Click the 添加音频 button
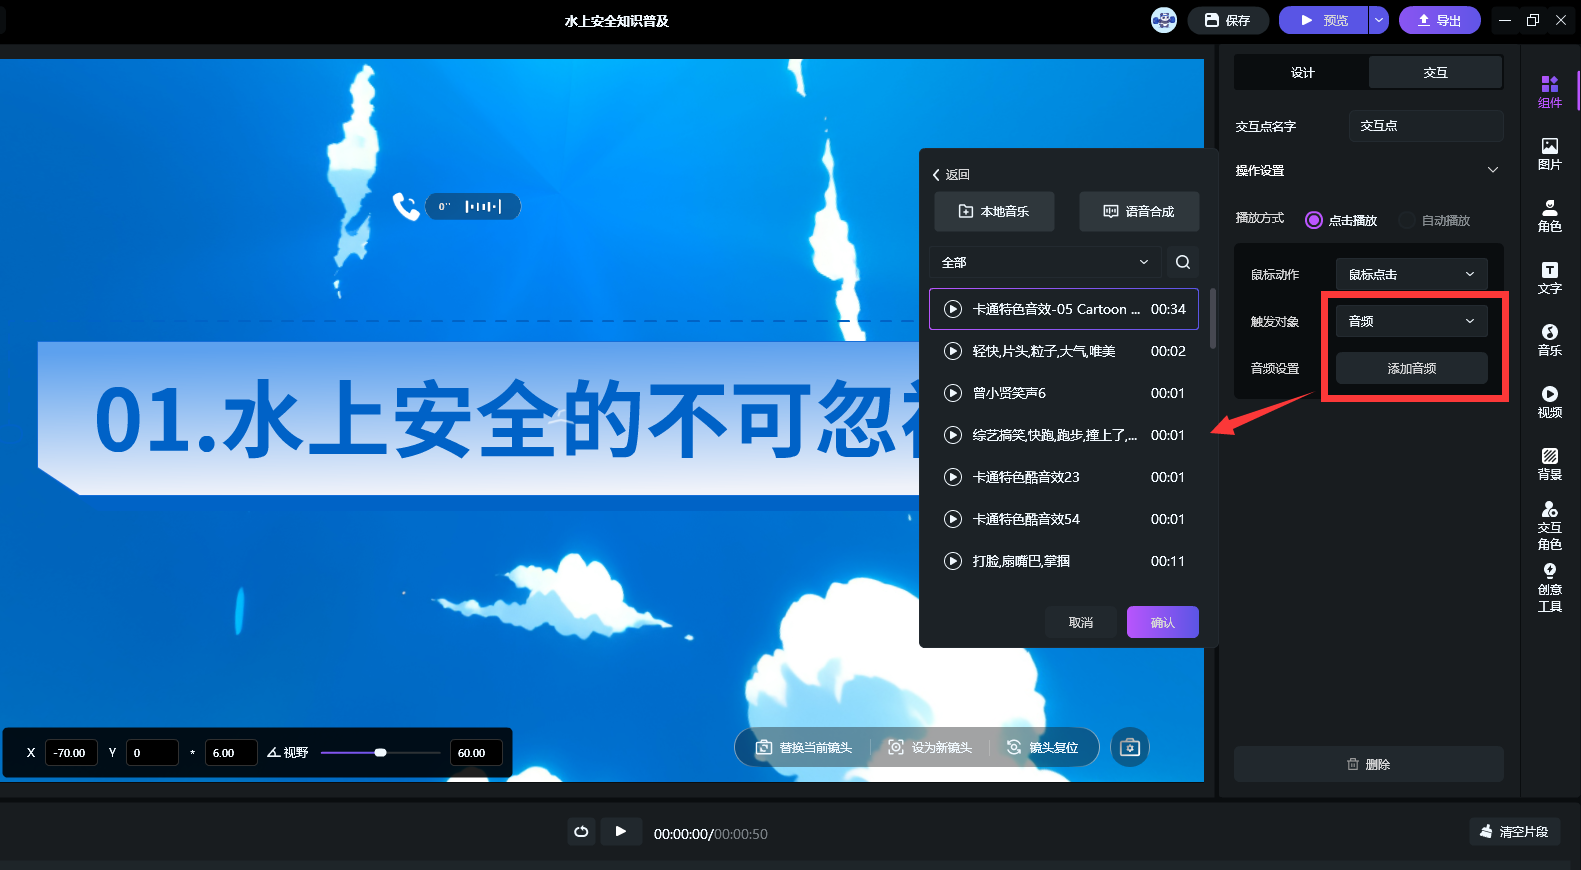 click(x=1411, y=368)
